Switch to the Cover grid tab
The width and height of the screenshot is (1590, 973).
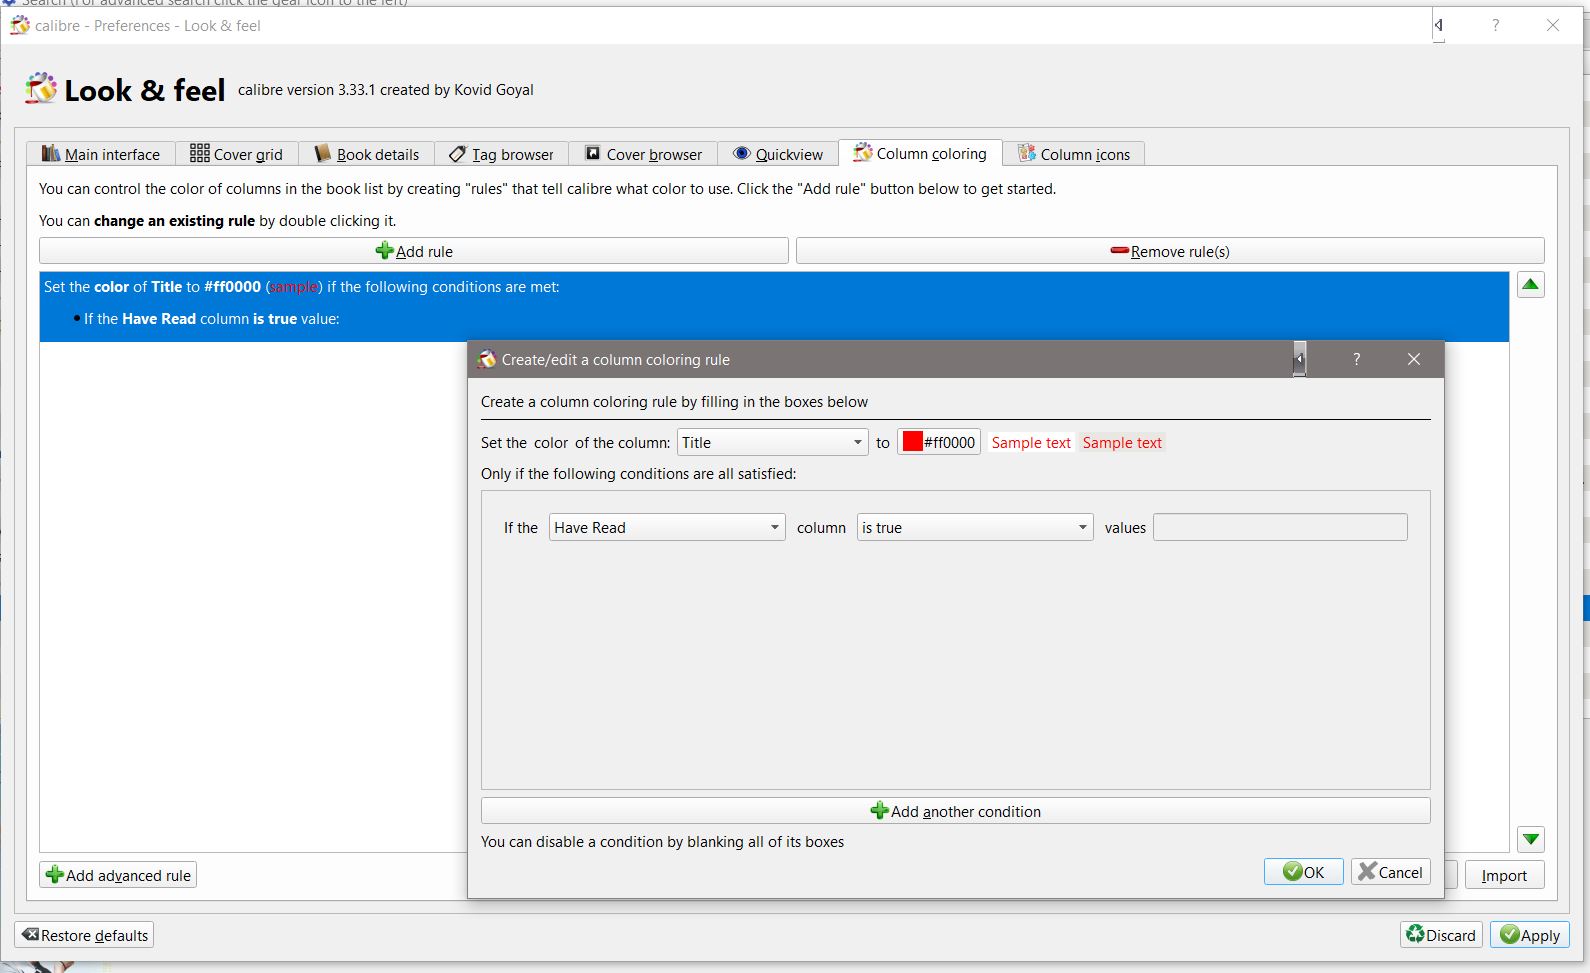[x=237, y=154]
